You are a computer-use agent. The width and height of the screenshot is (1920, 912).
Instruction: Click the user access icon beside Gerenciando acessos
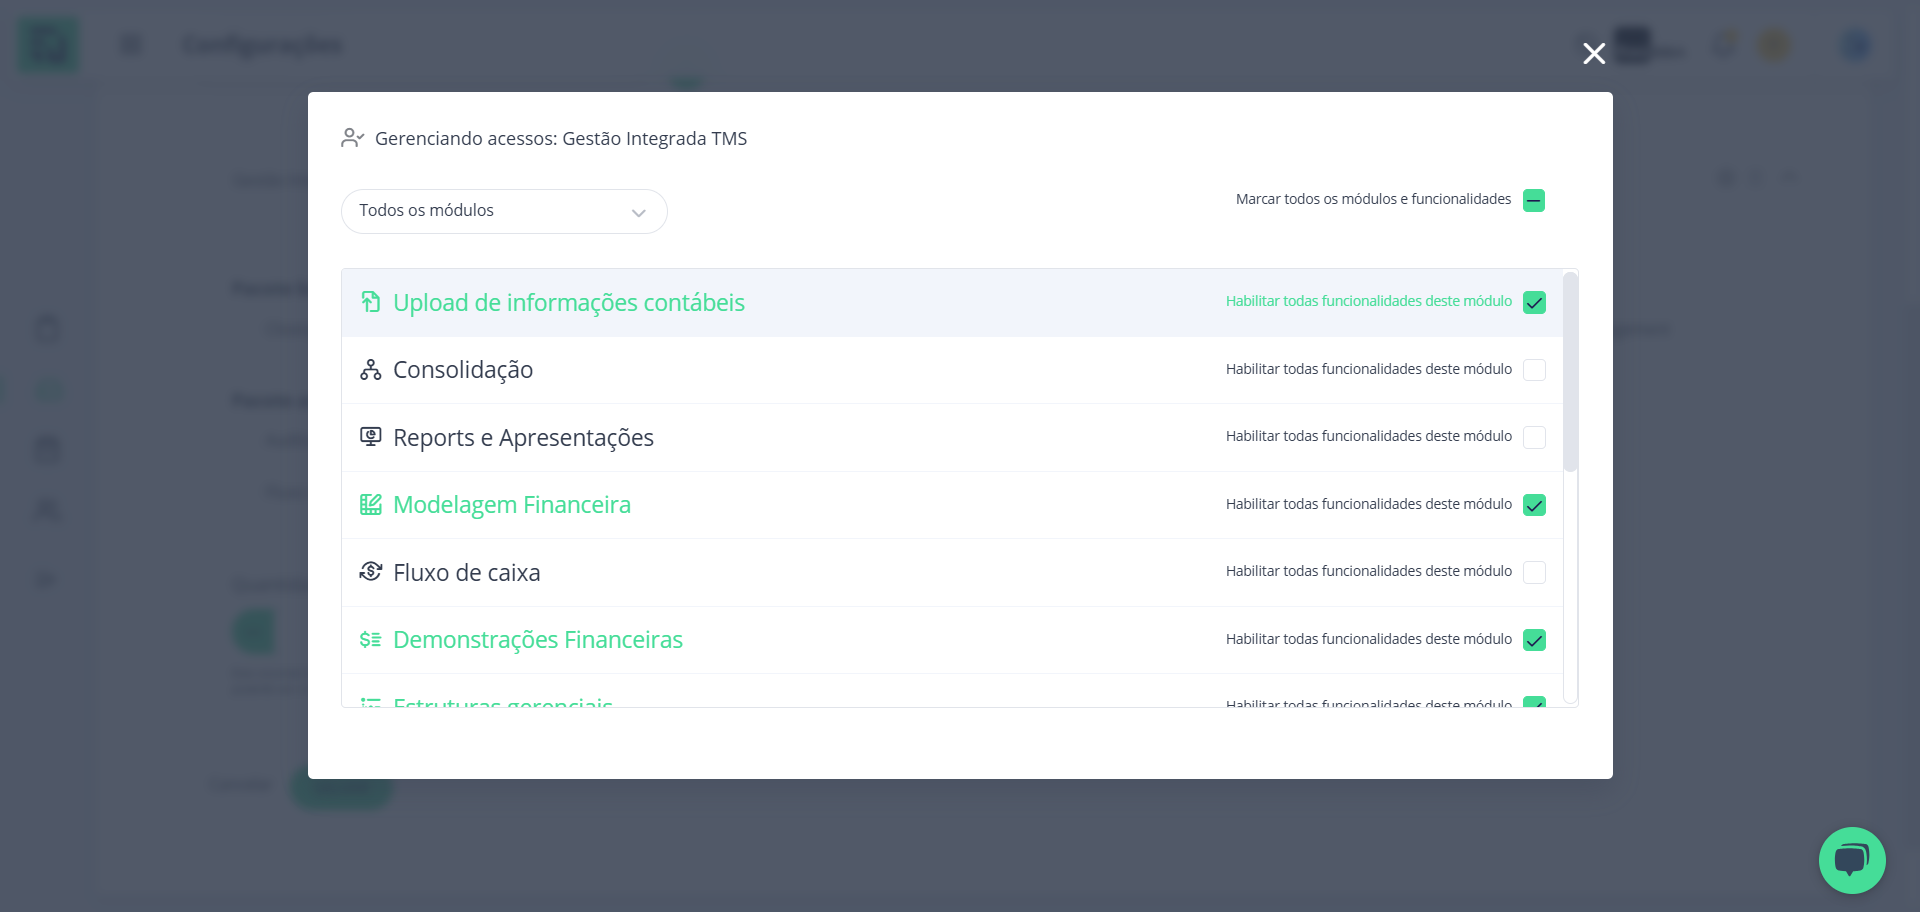pos(352,138)
